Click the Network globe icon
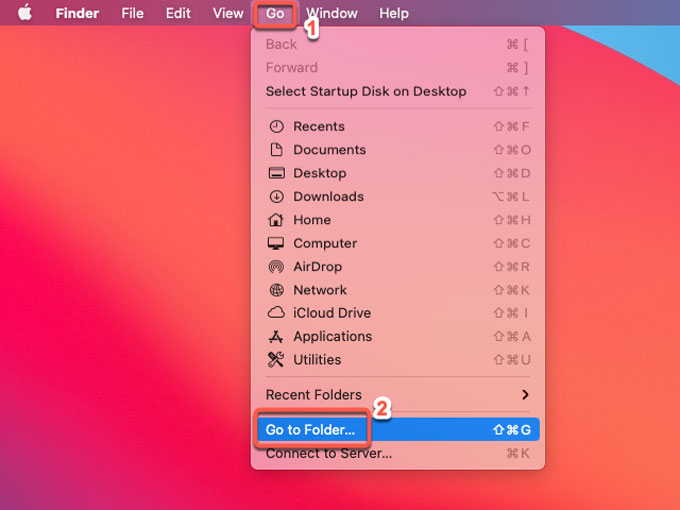Screen dimensions: 680x510 (x=276, y=290)
